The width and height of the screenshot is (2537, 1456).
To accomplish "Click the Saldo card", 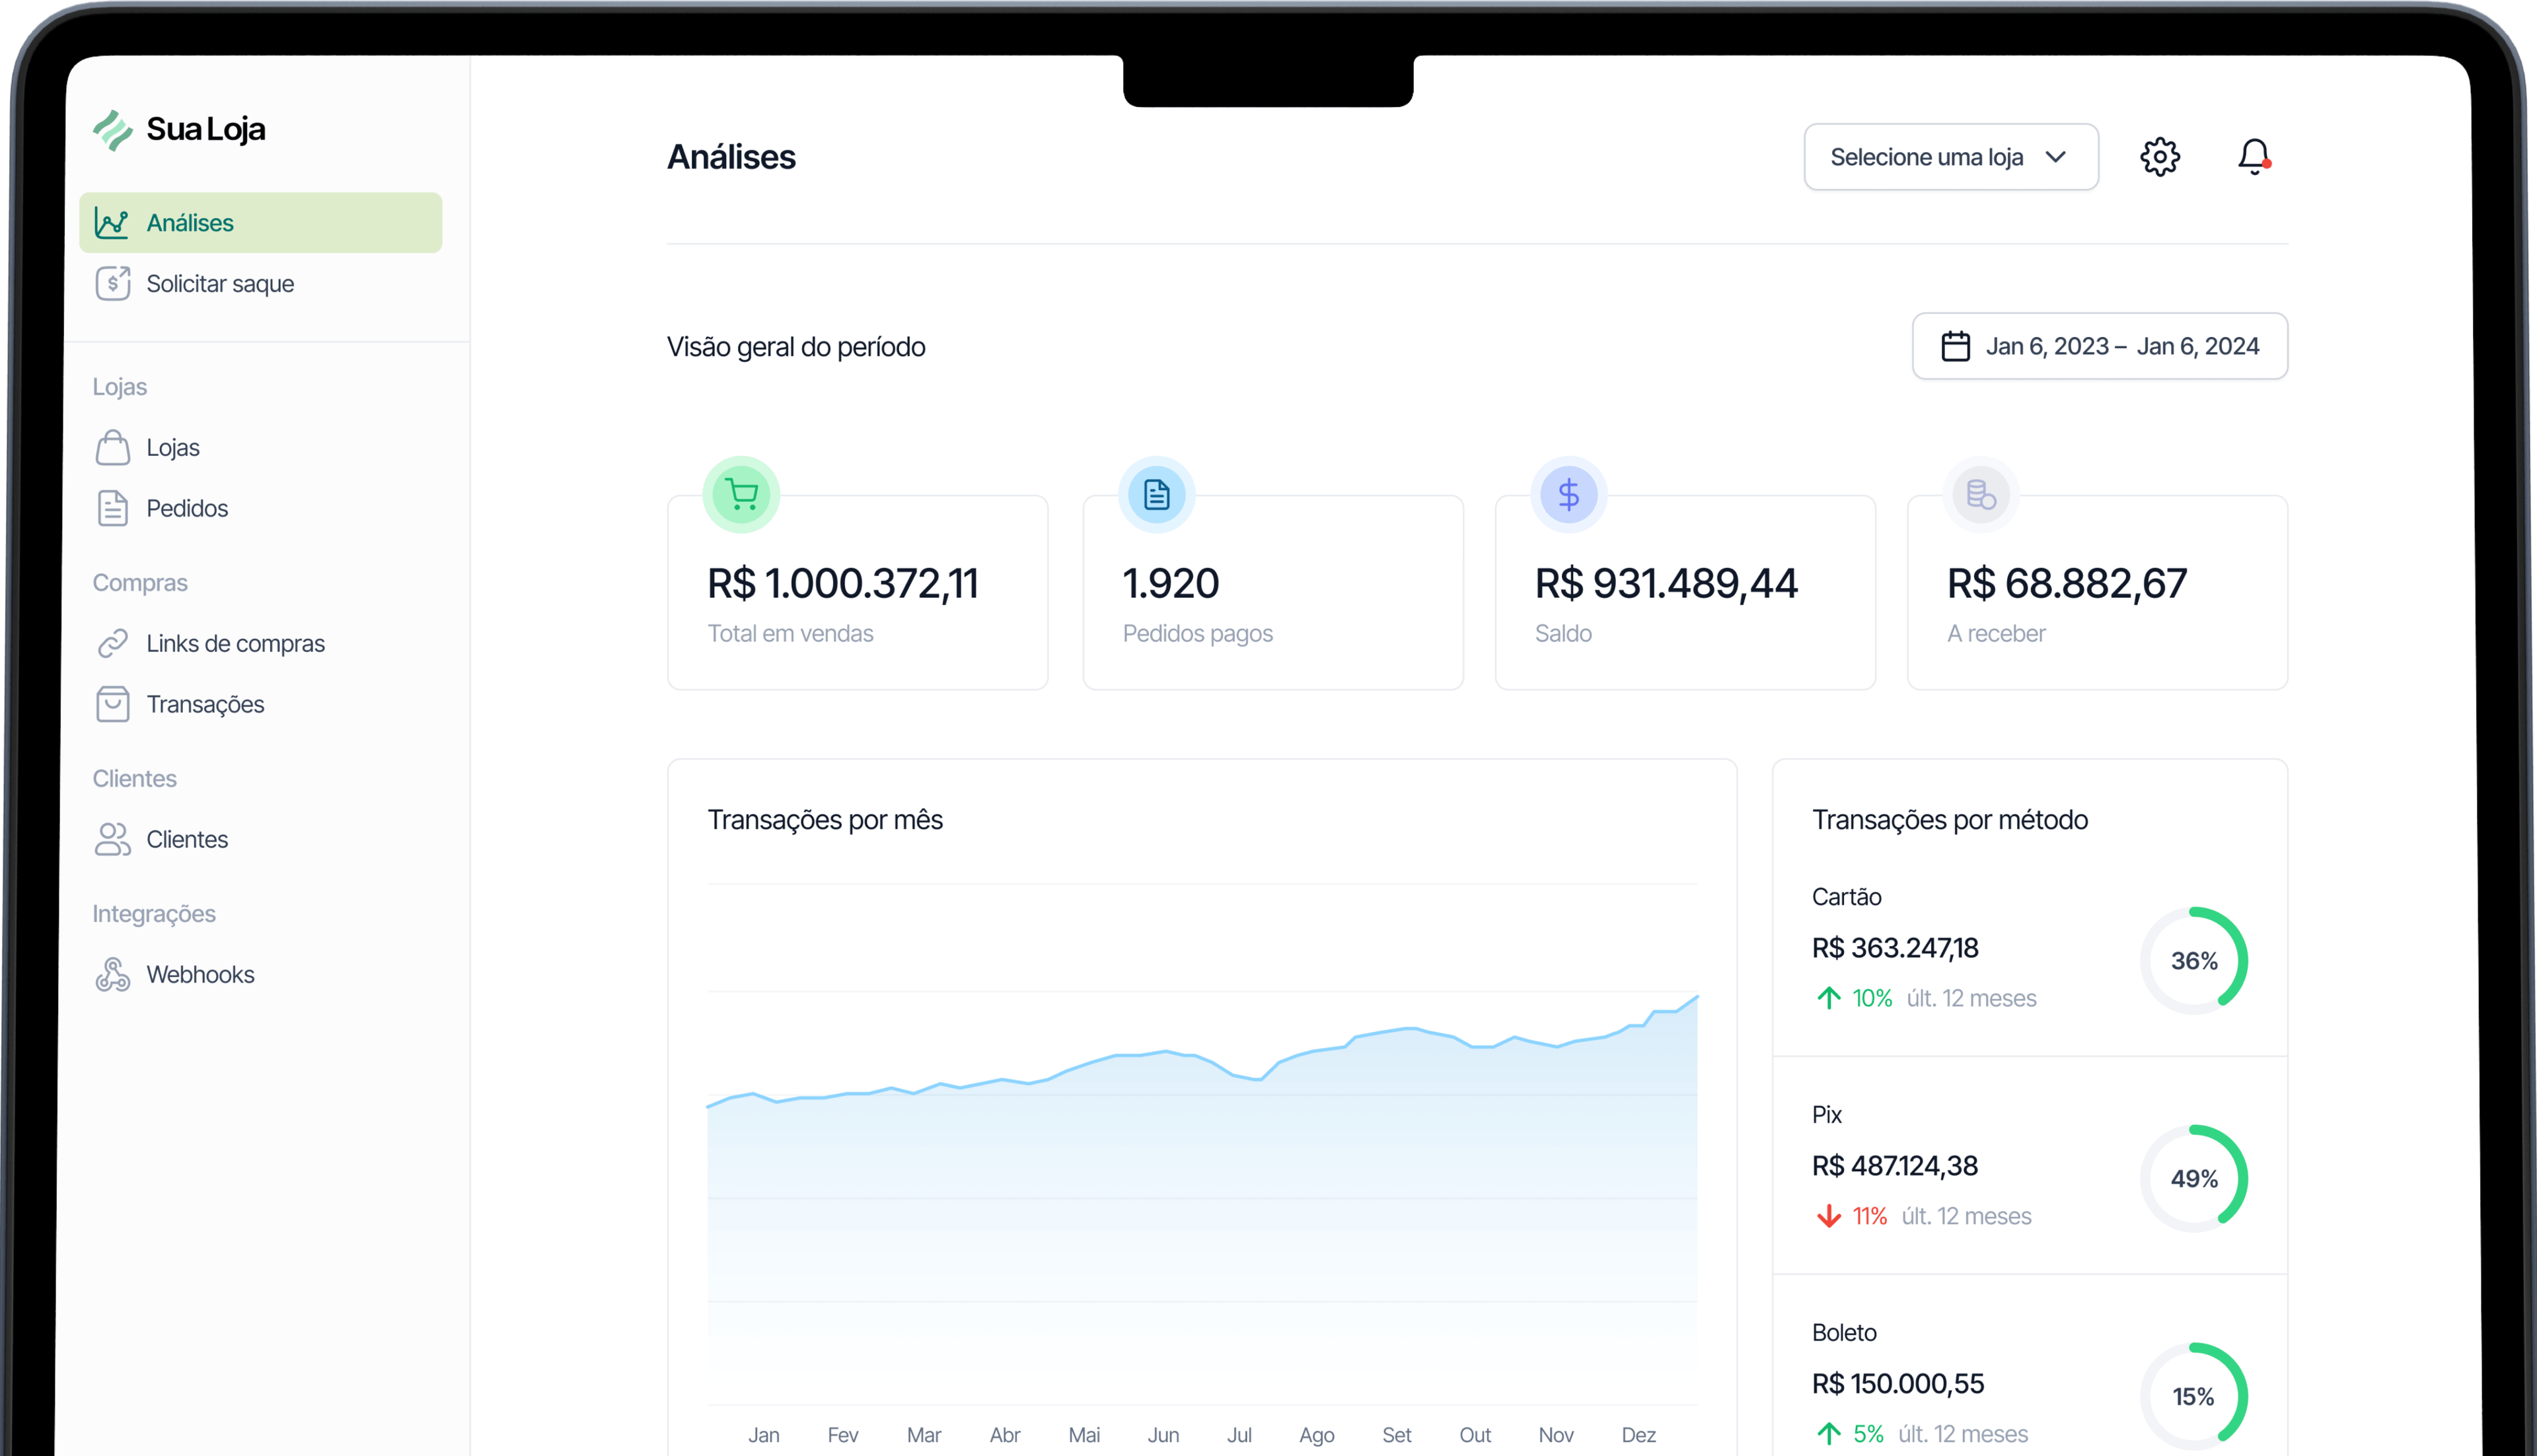I will click(x=1685, y=593).
